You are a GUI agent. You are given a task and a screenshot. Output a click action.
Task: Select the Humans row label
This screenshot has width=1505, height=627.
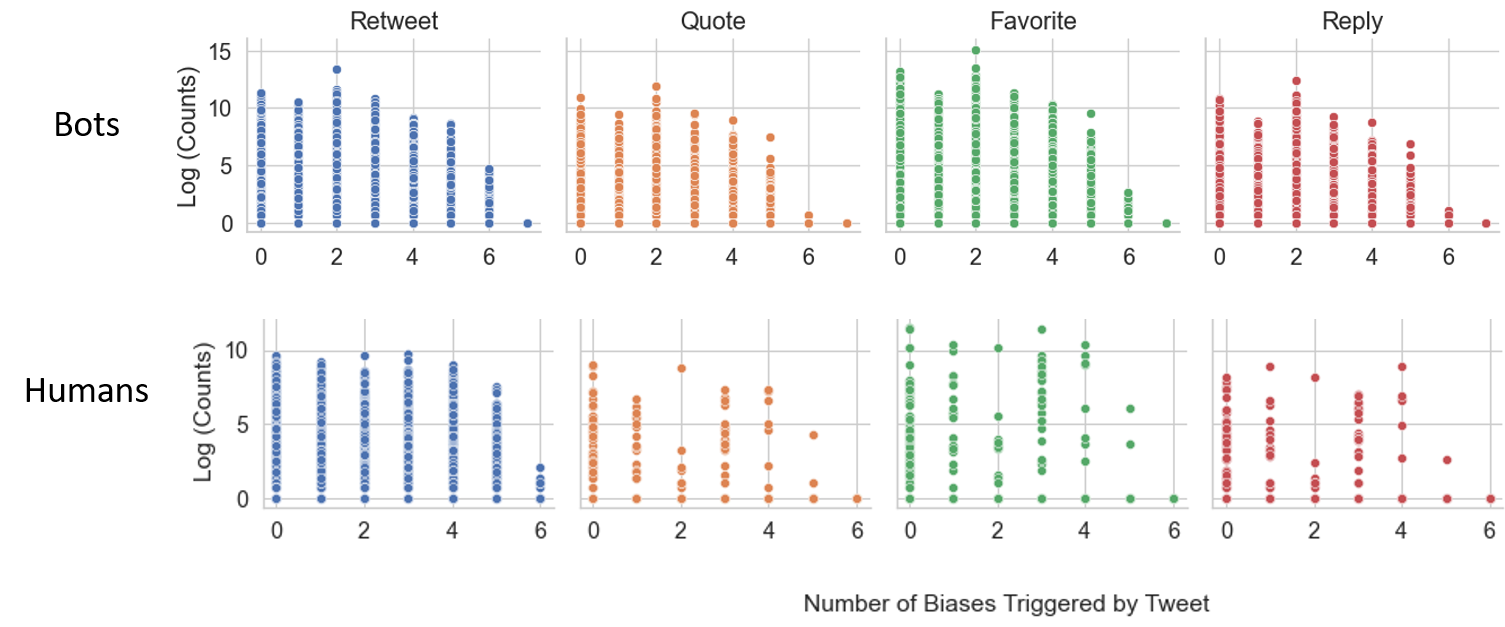pos(86,390)
